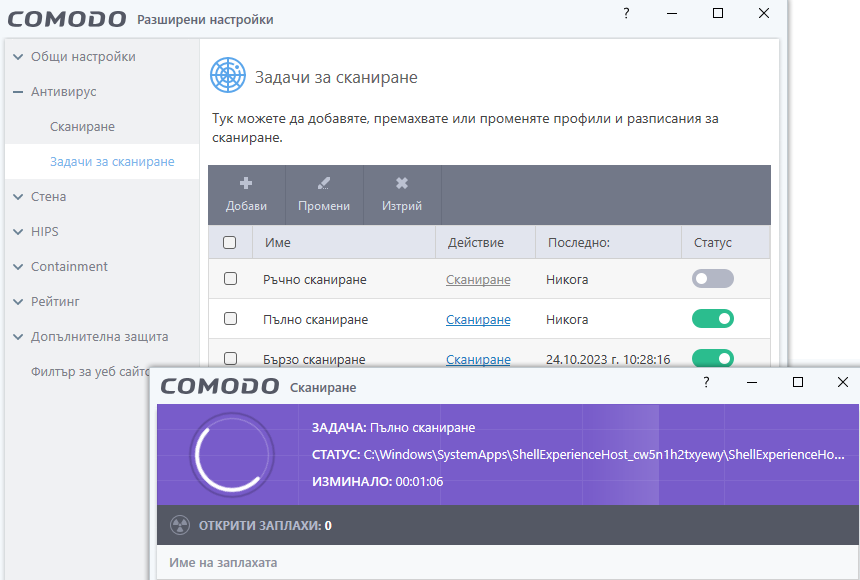Select the Ръчно сканиране task name
This screenshot has width=860, height=580.
point(315,280)
